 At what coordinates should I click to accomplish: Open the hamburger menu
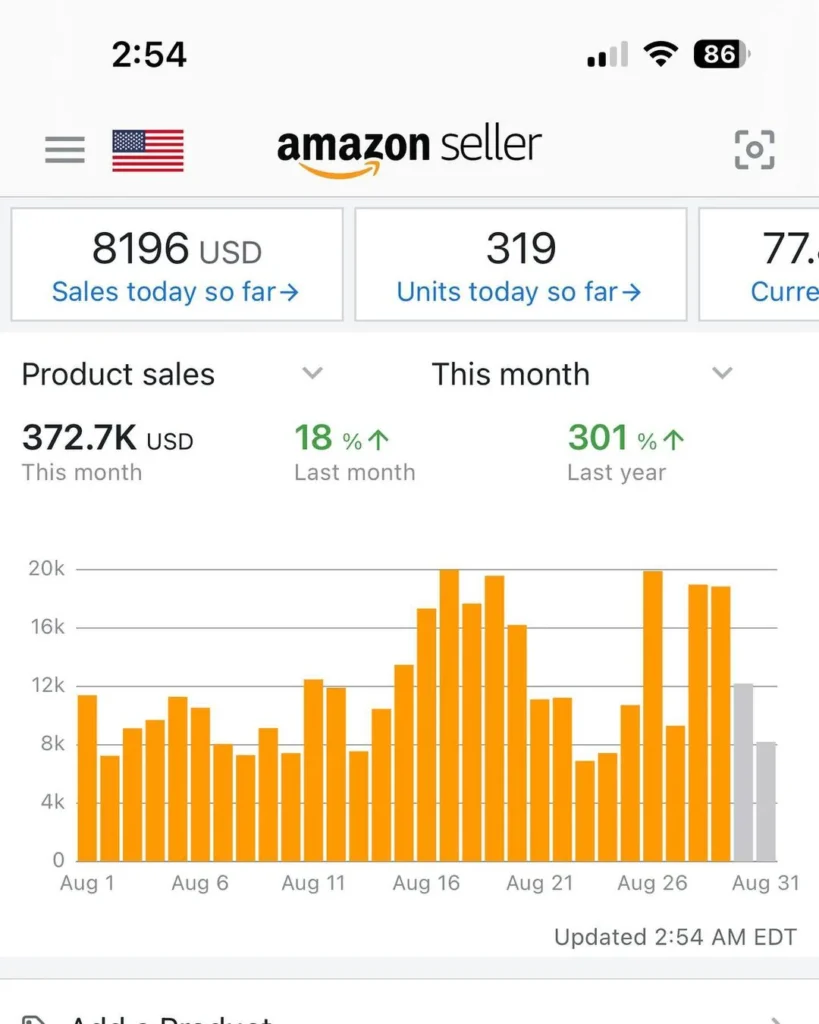65,150
